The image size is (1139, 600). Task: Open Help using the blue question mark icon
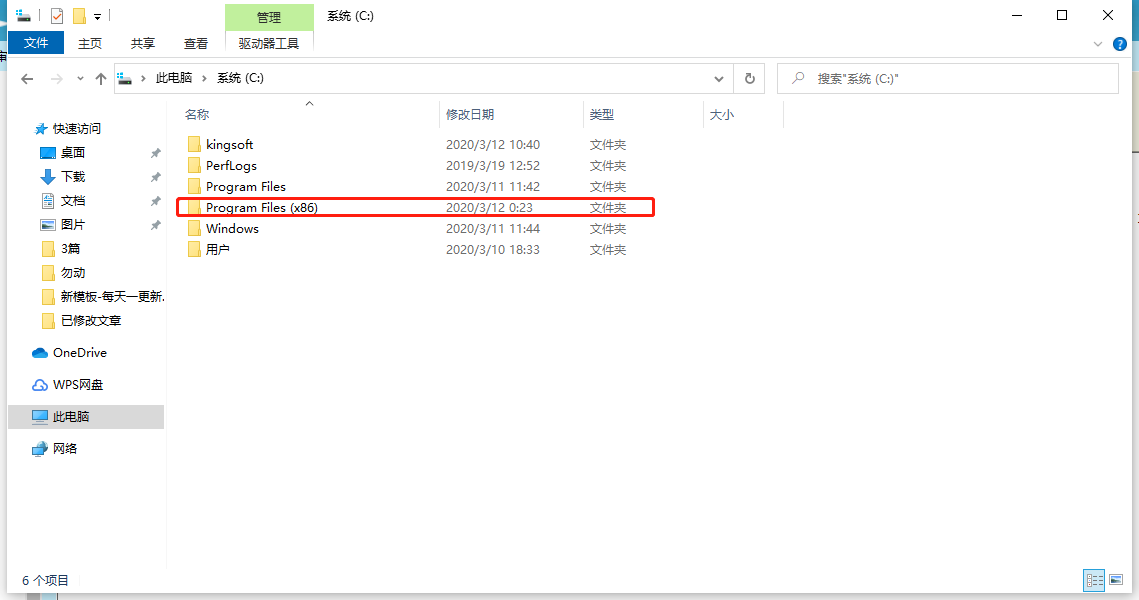(1119, 43)
